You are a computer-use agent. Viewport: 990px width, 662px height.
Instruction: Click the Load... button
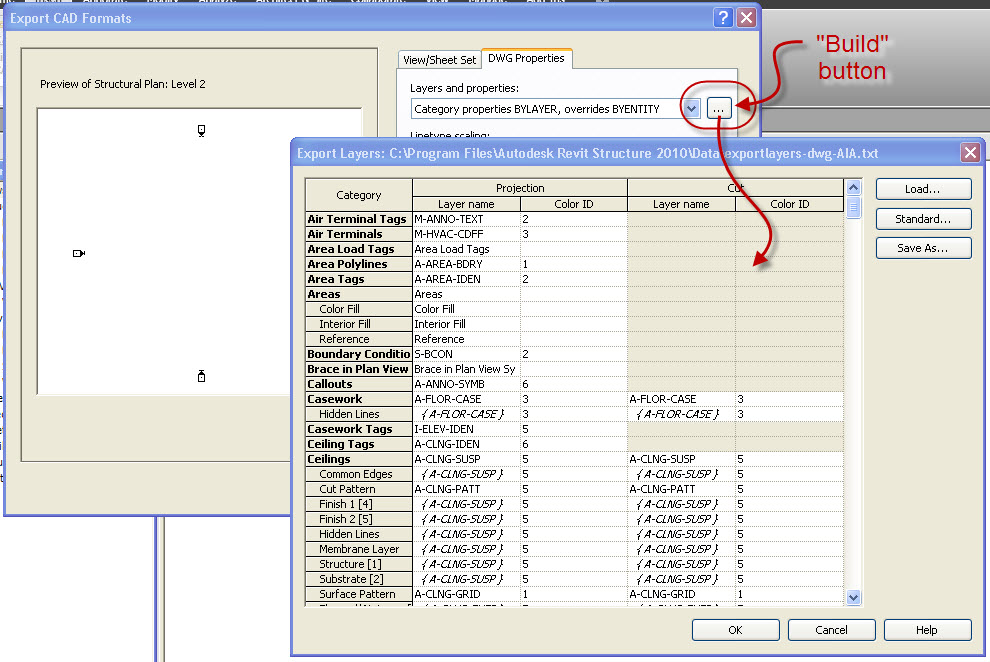click(923, 189)
